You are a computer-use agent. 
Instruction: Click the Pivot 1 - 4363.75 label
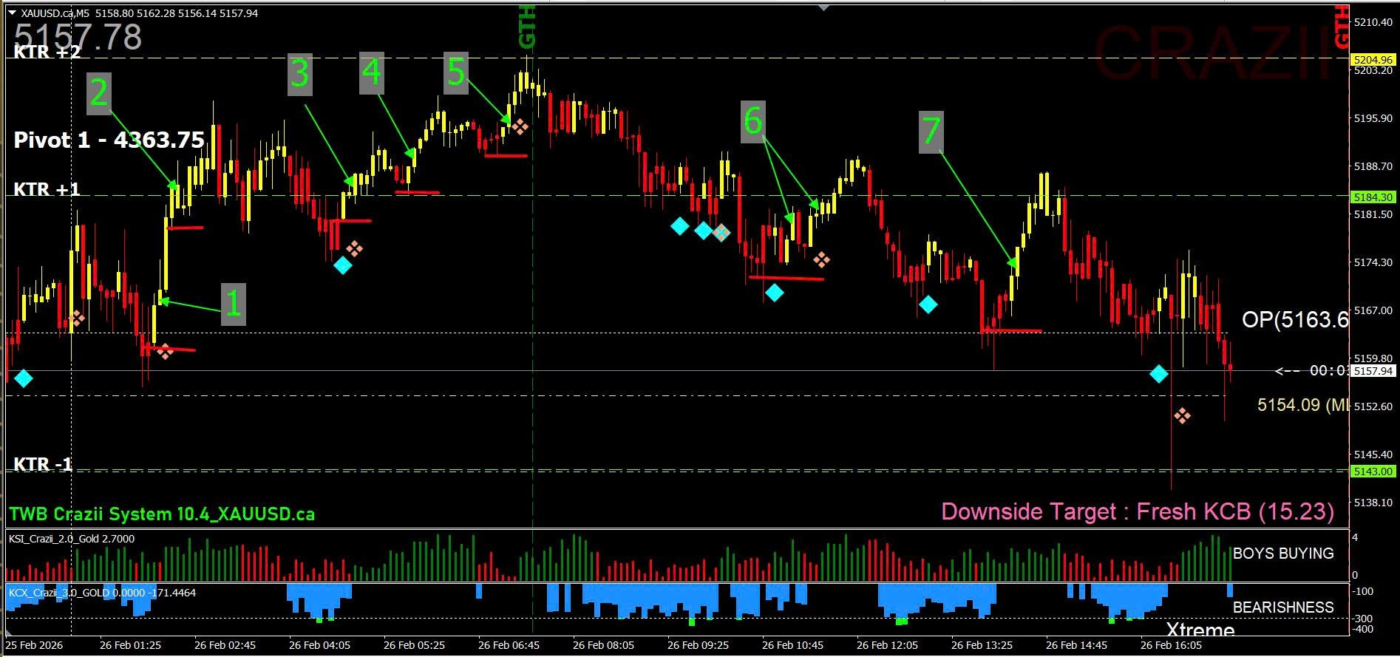click(109, 140)
